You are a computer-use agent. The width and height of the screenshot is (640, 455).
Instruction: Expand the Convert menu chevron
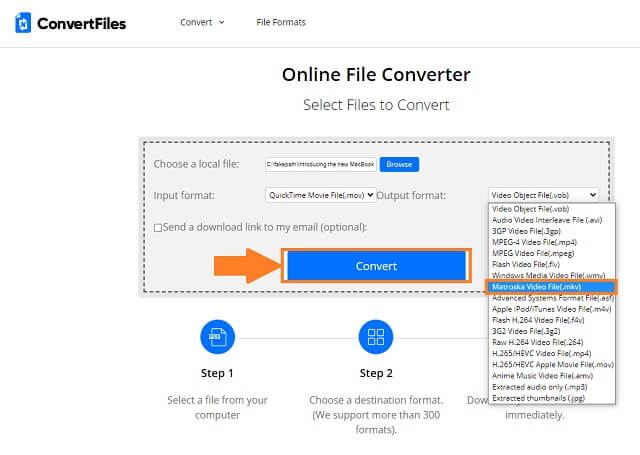pyautogui.click(x=222, y=22)
